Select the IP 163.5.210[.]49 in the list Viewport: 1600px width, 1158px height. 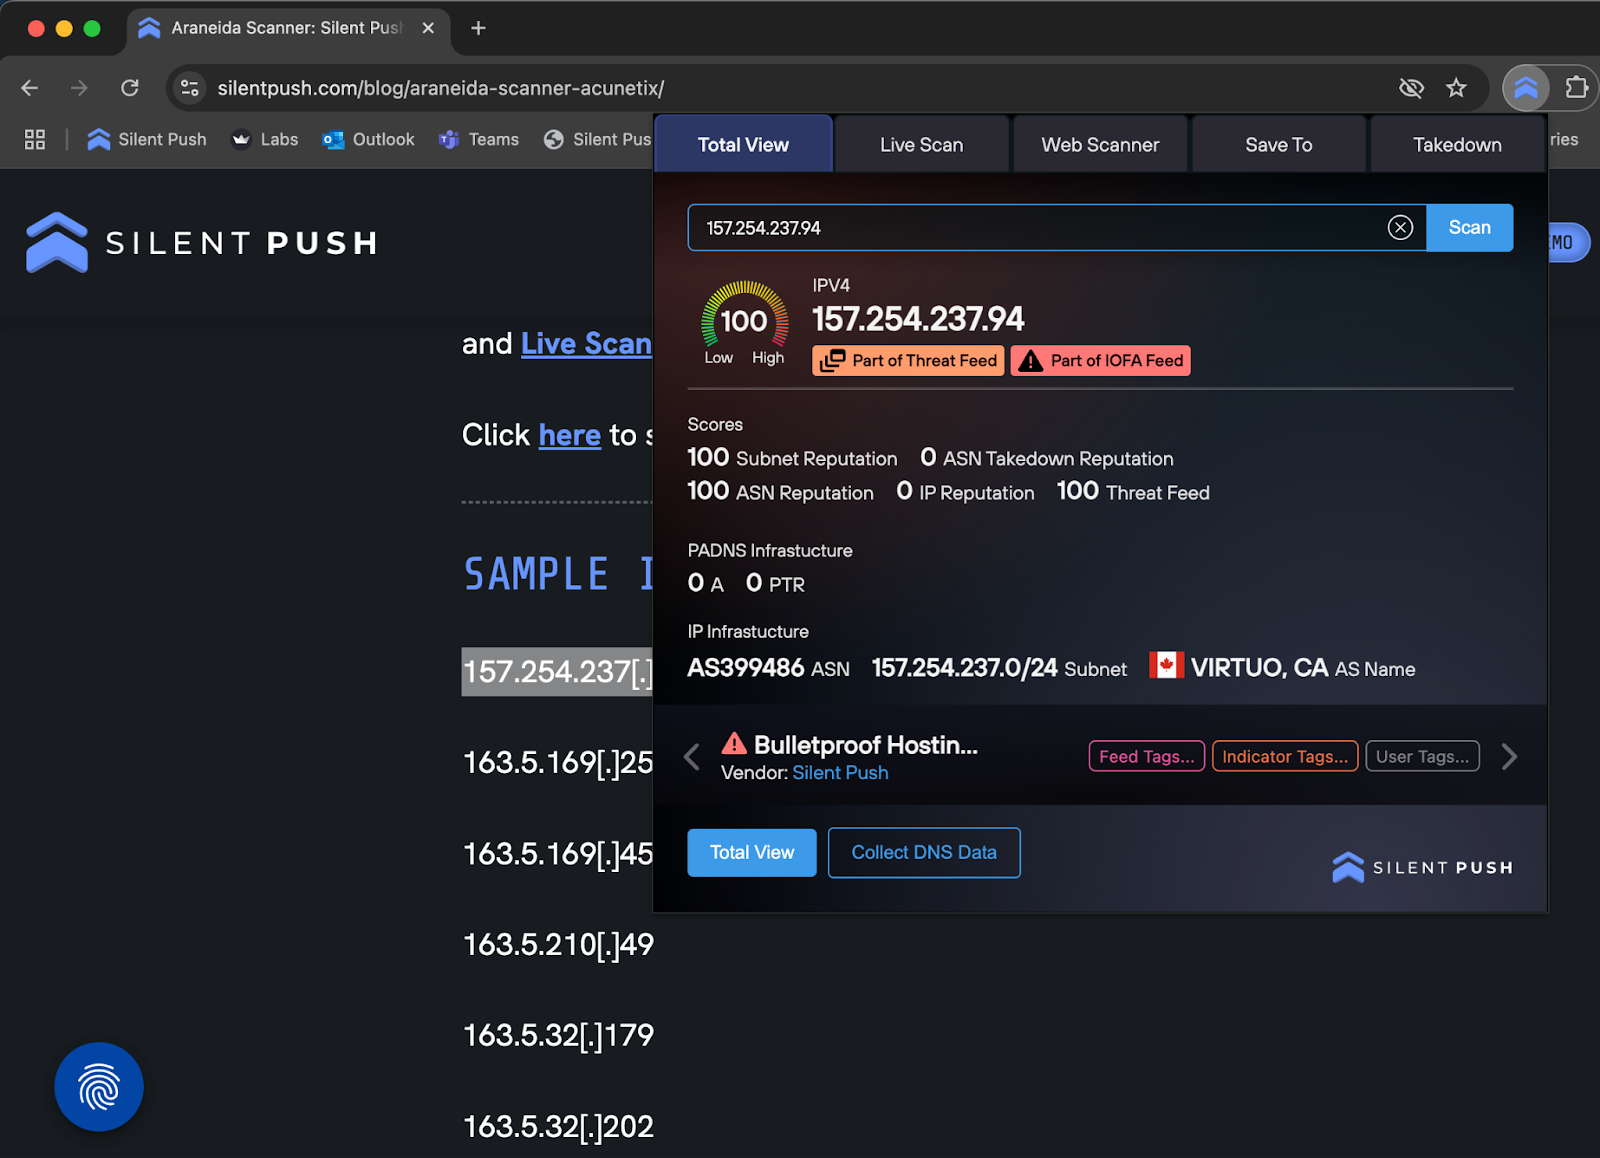tap(558, 944)
